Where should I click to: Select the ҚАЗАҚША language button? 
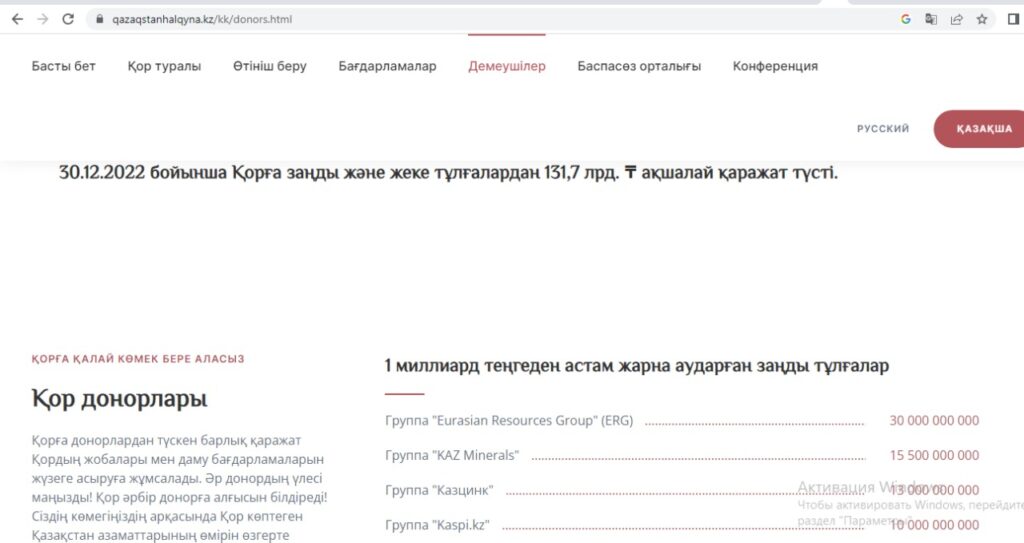981,129
